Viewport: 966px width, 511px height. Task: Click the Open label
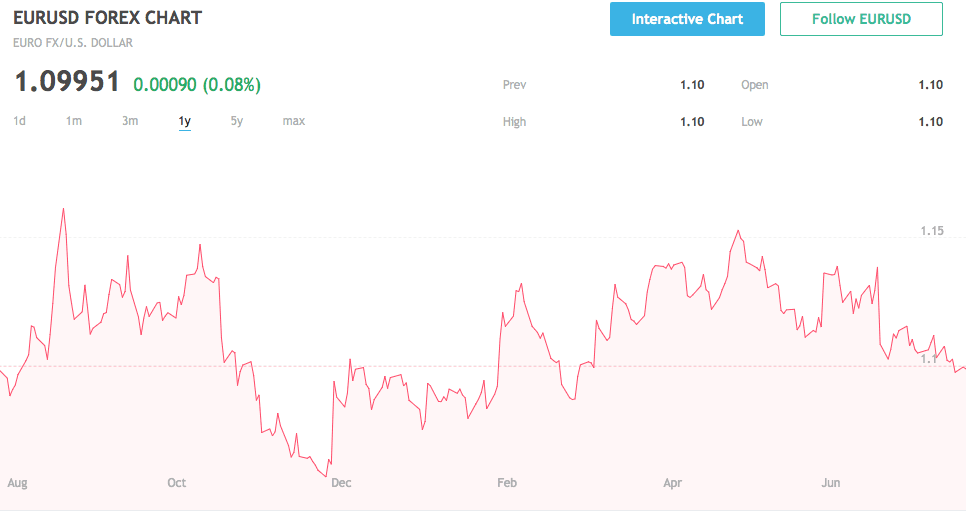pyautogui.click(x=754, y=85)
